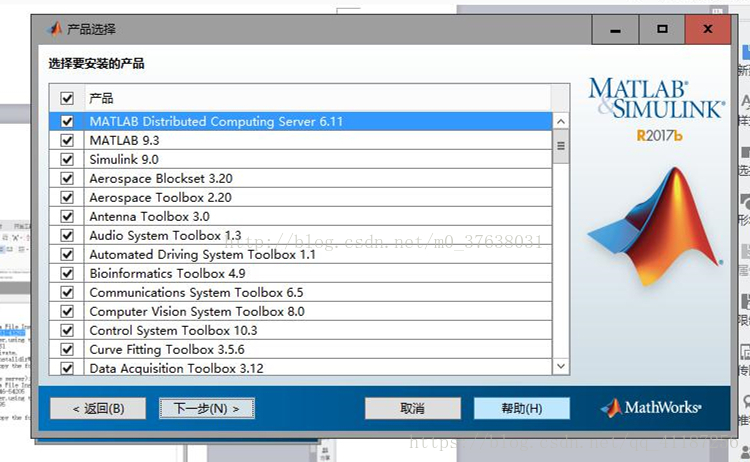
Task: Uncheck MATLAB Distributed Computing Server 6.11
Action: [x=67, y=121]
